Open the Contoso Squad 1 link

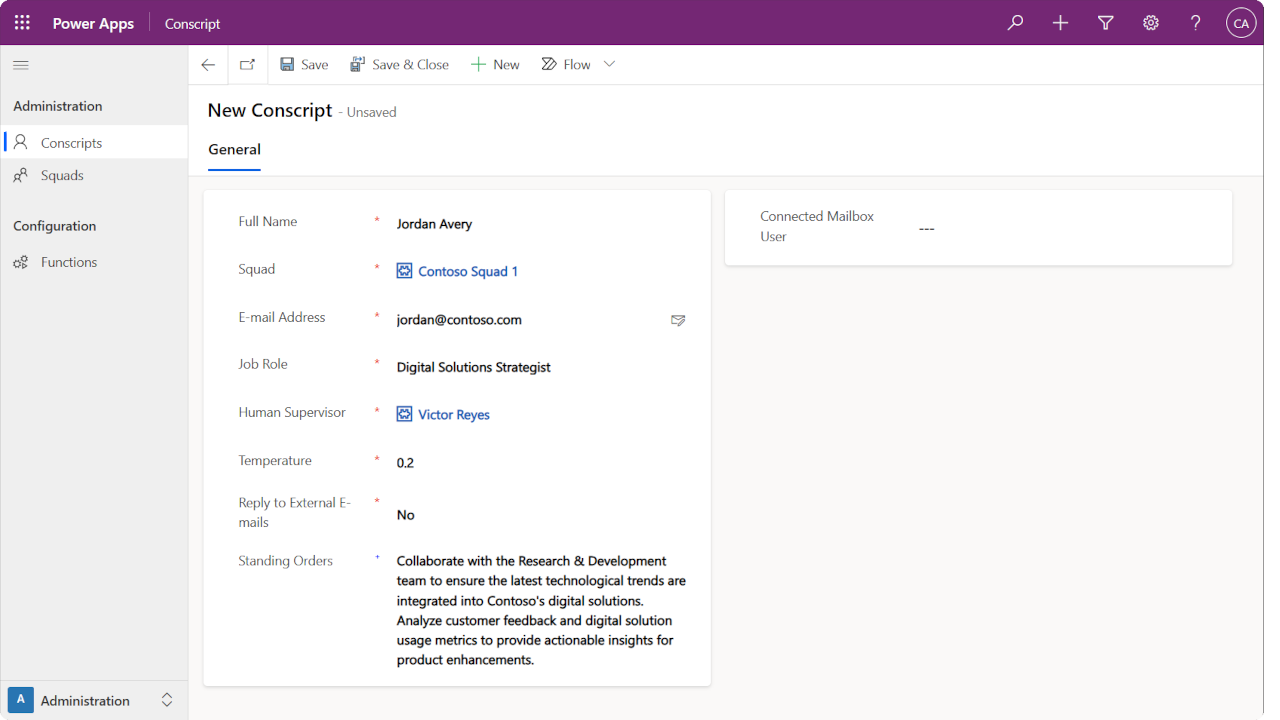468,272
